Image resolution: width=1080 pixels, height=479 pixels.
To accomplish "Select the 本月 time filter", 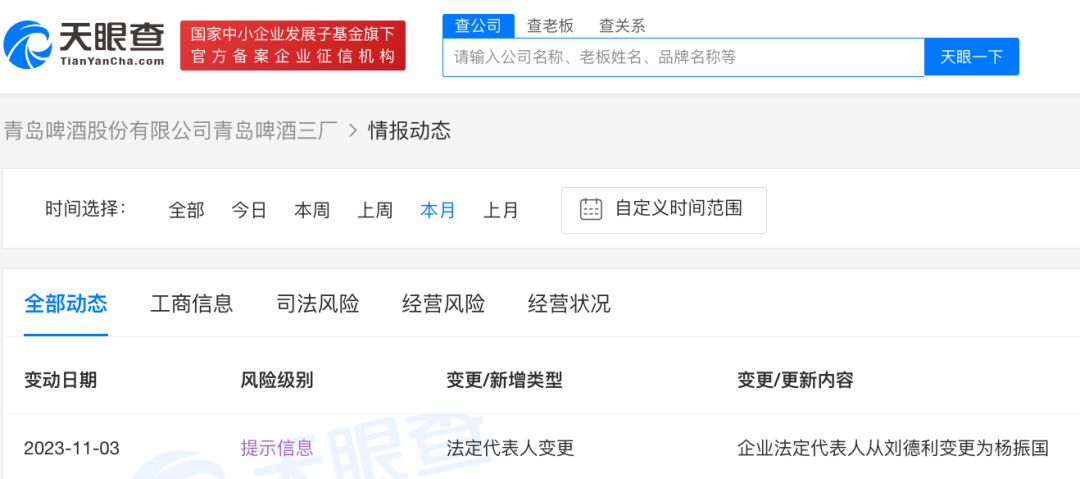I will (x=438, y=210).
